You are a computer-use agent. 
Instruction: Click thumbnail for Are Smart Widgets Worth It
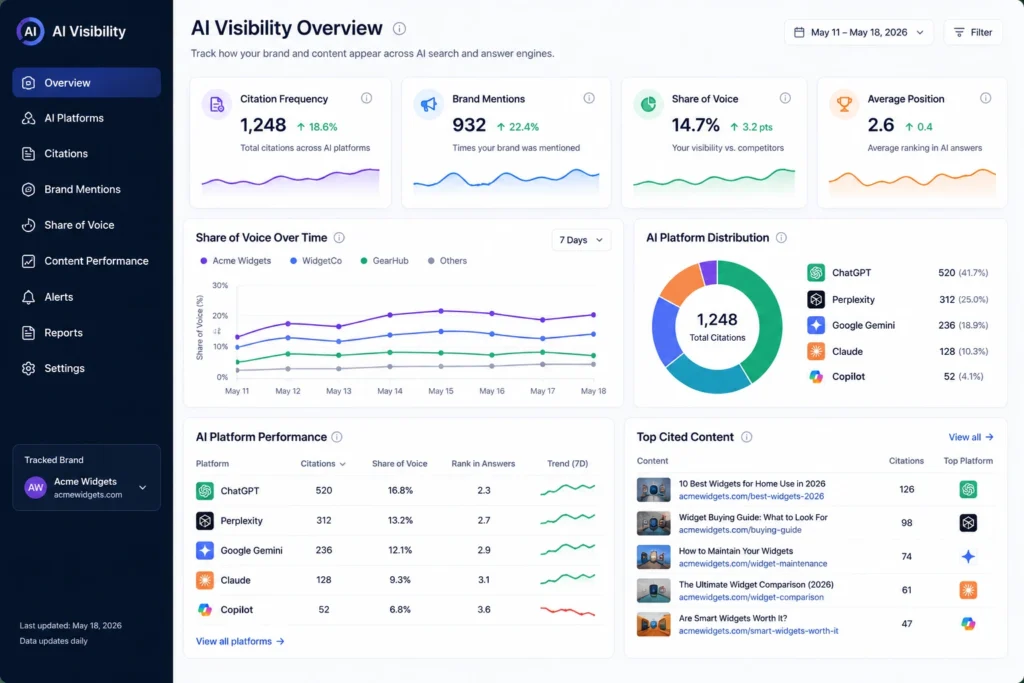click(654, 624)
